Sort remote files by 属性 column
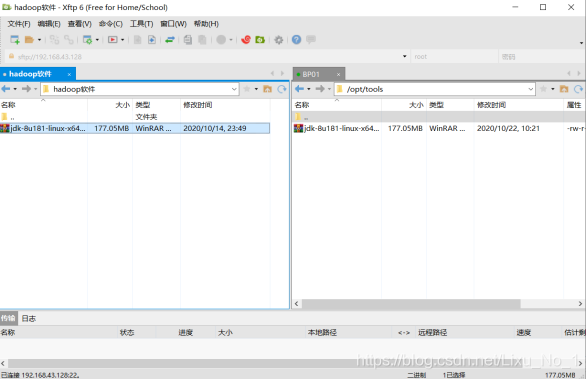 574,105
